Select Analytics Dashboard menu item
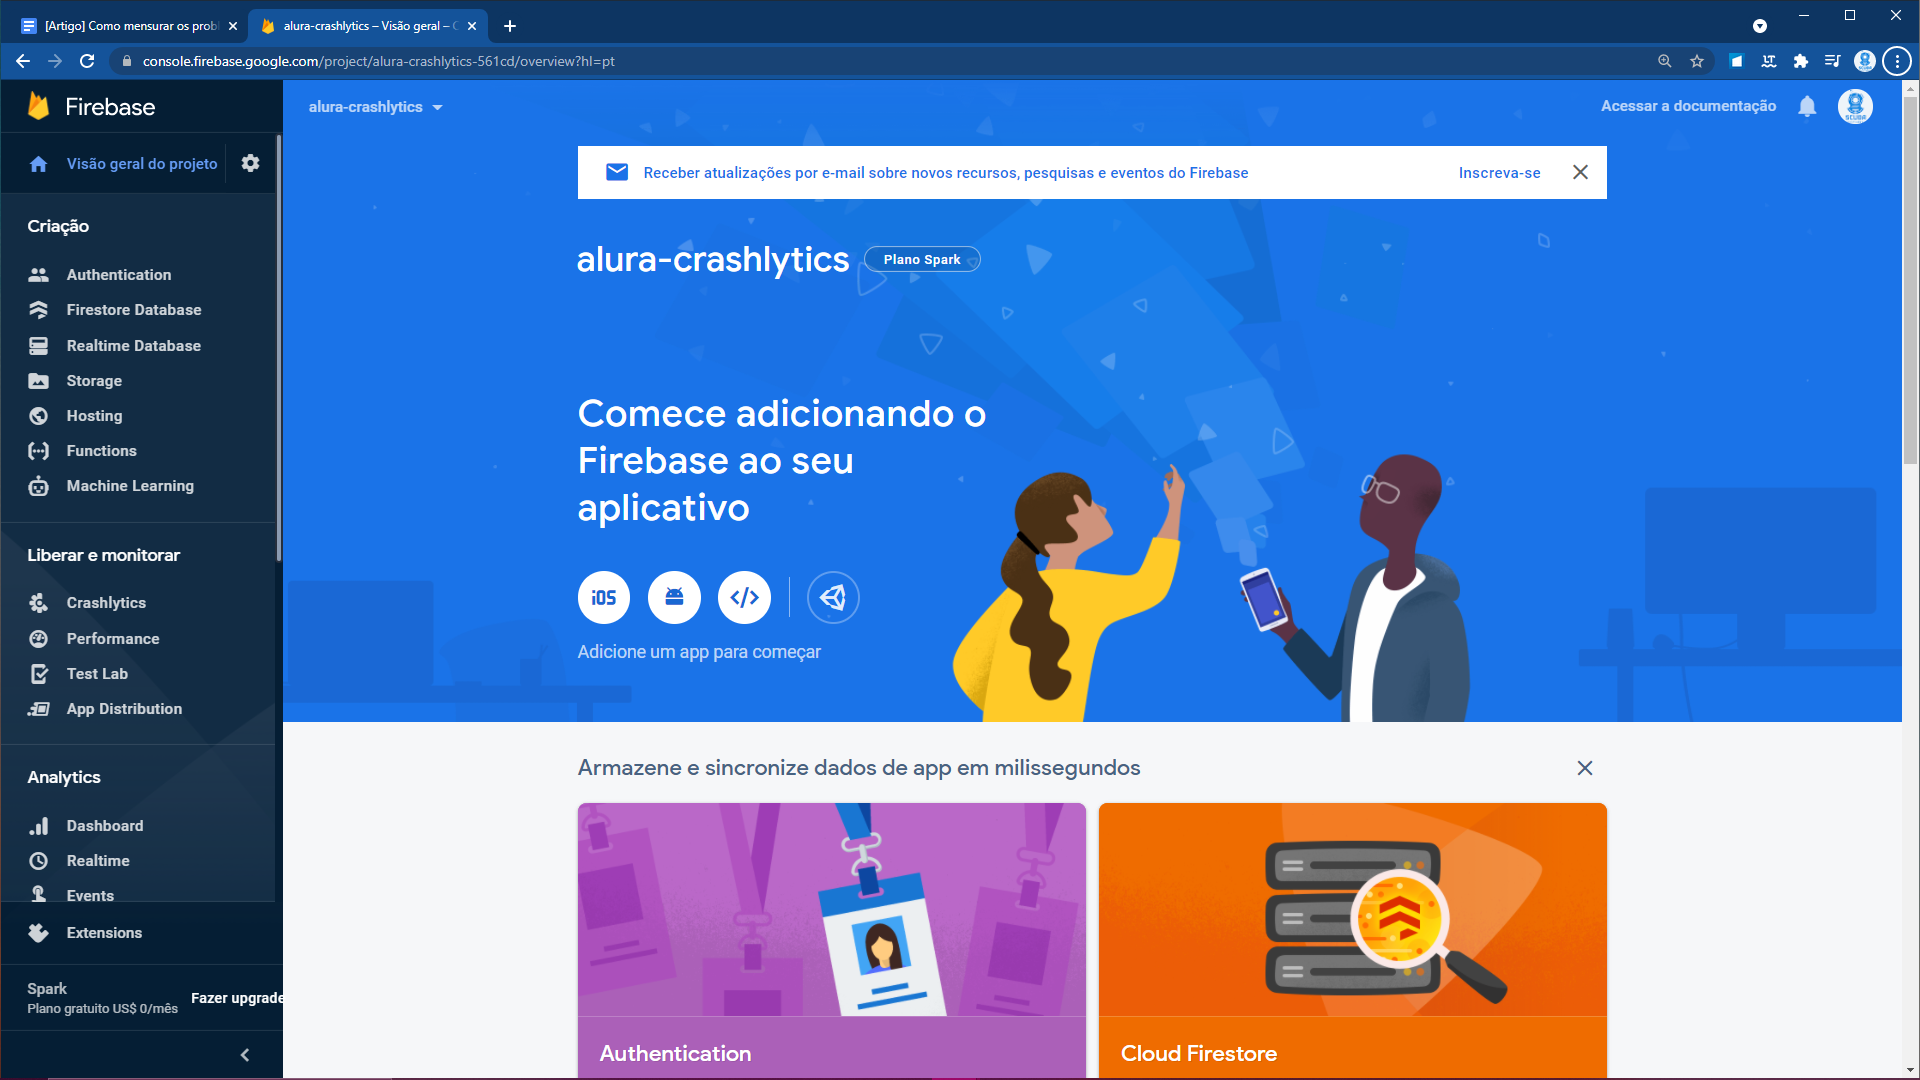This screenshot has height=1080, width=1920. tap(103, 825)
